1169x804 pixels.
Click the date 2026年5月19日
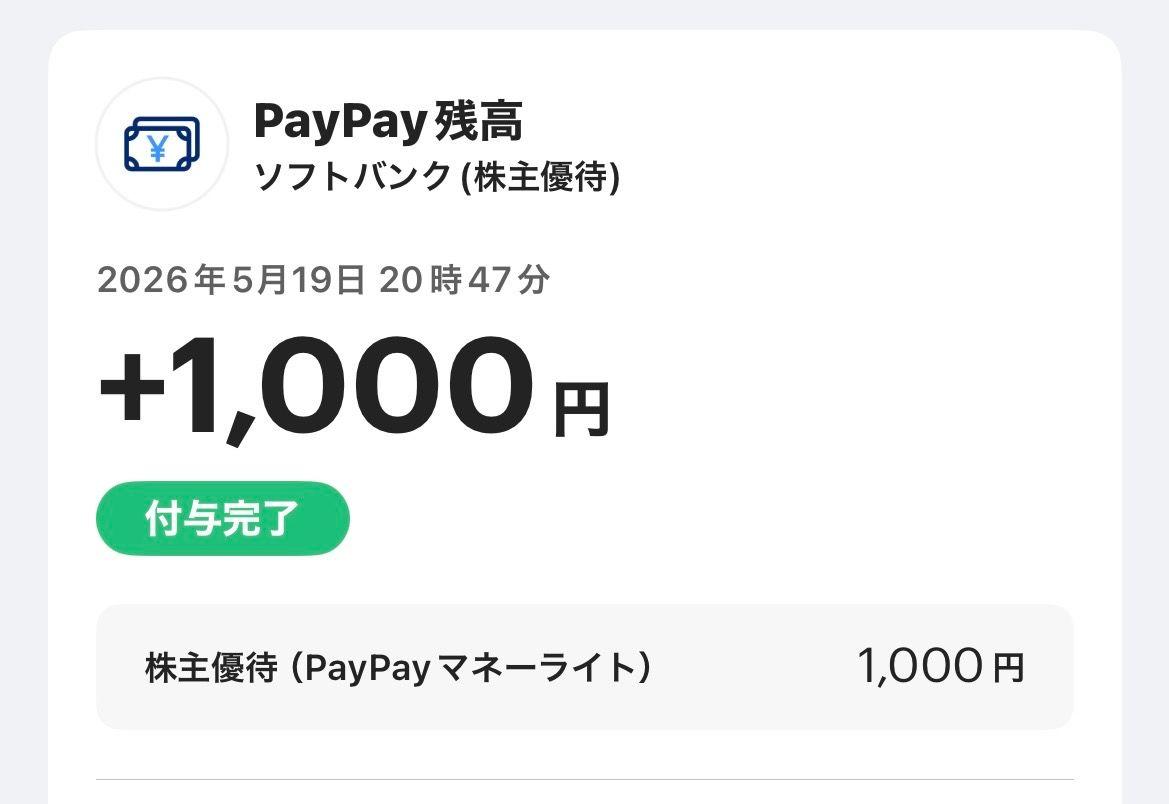pos(231,280)
